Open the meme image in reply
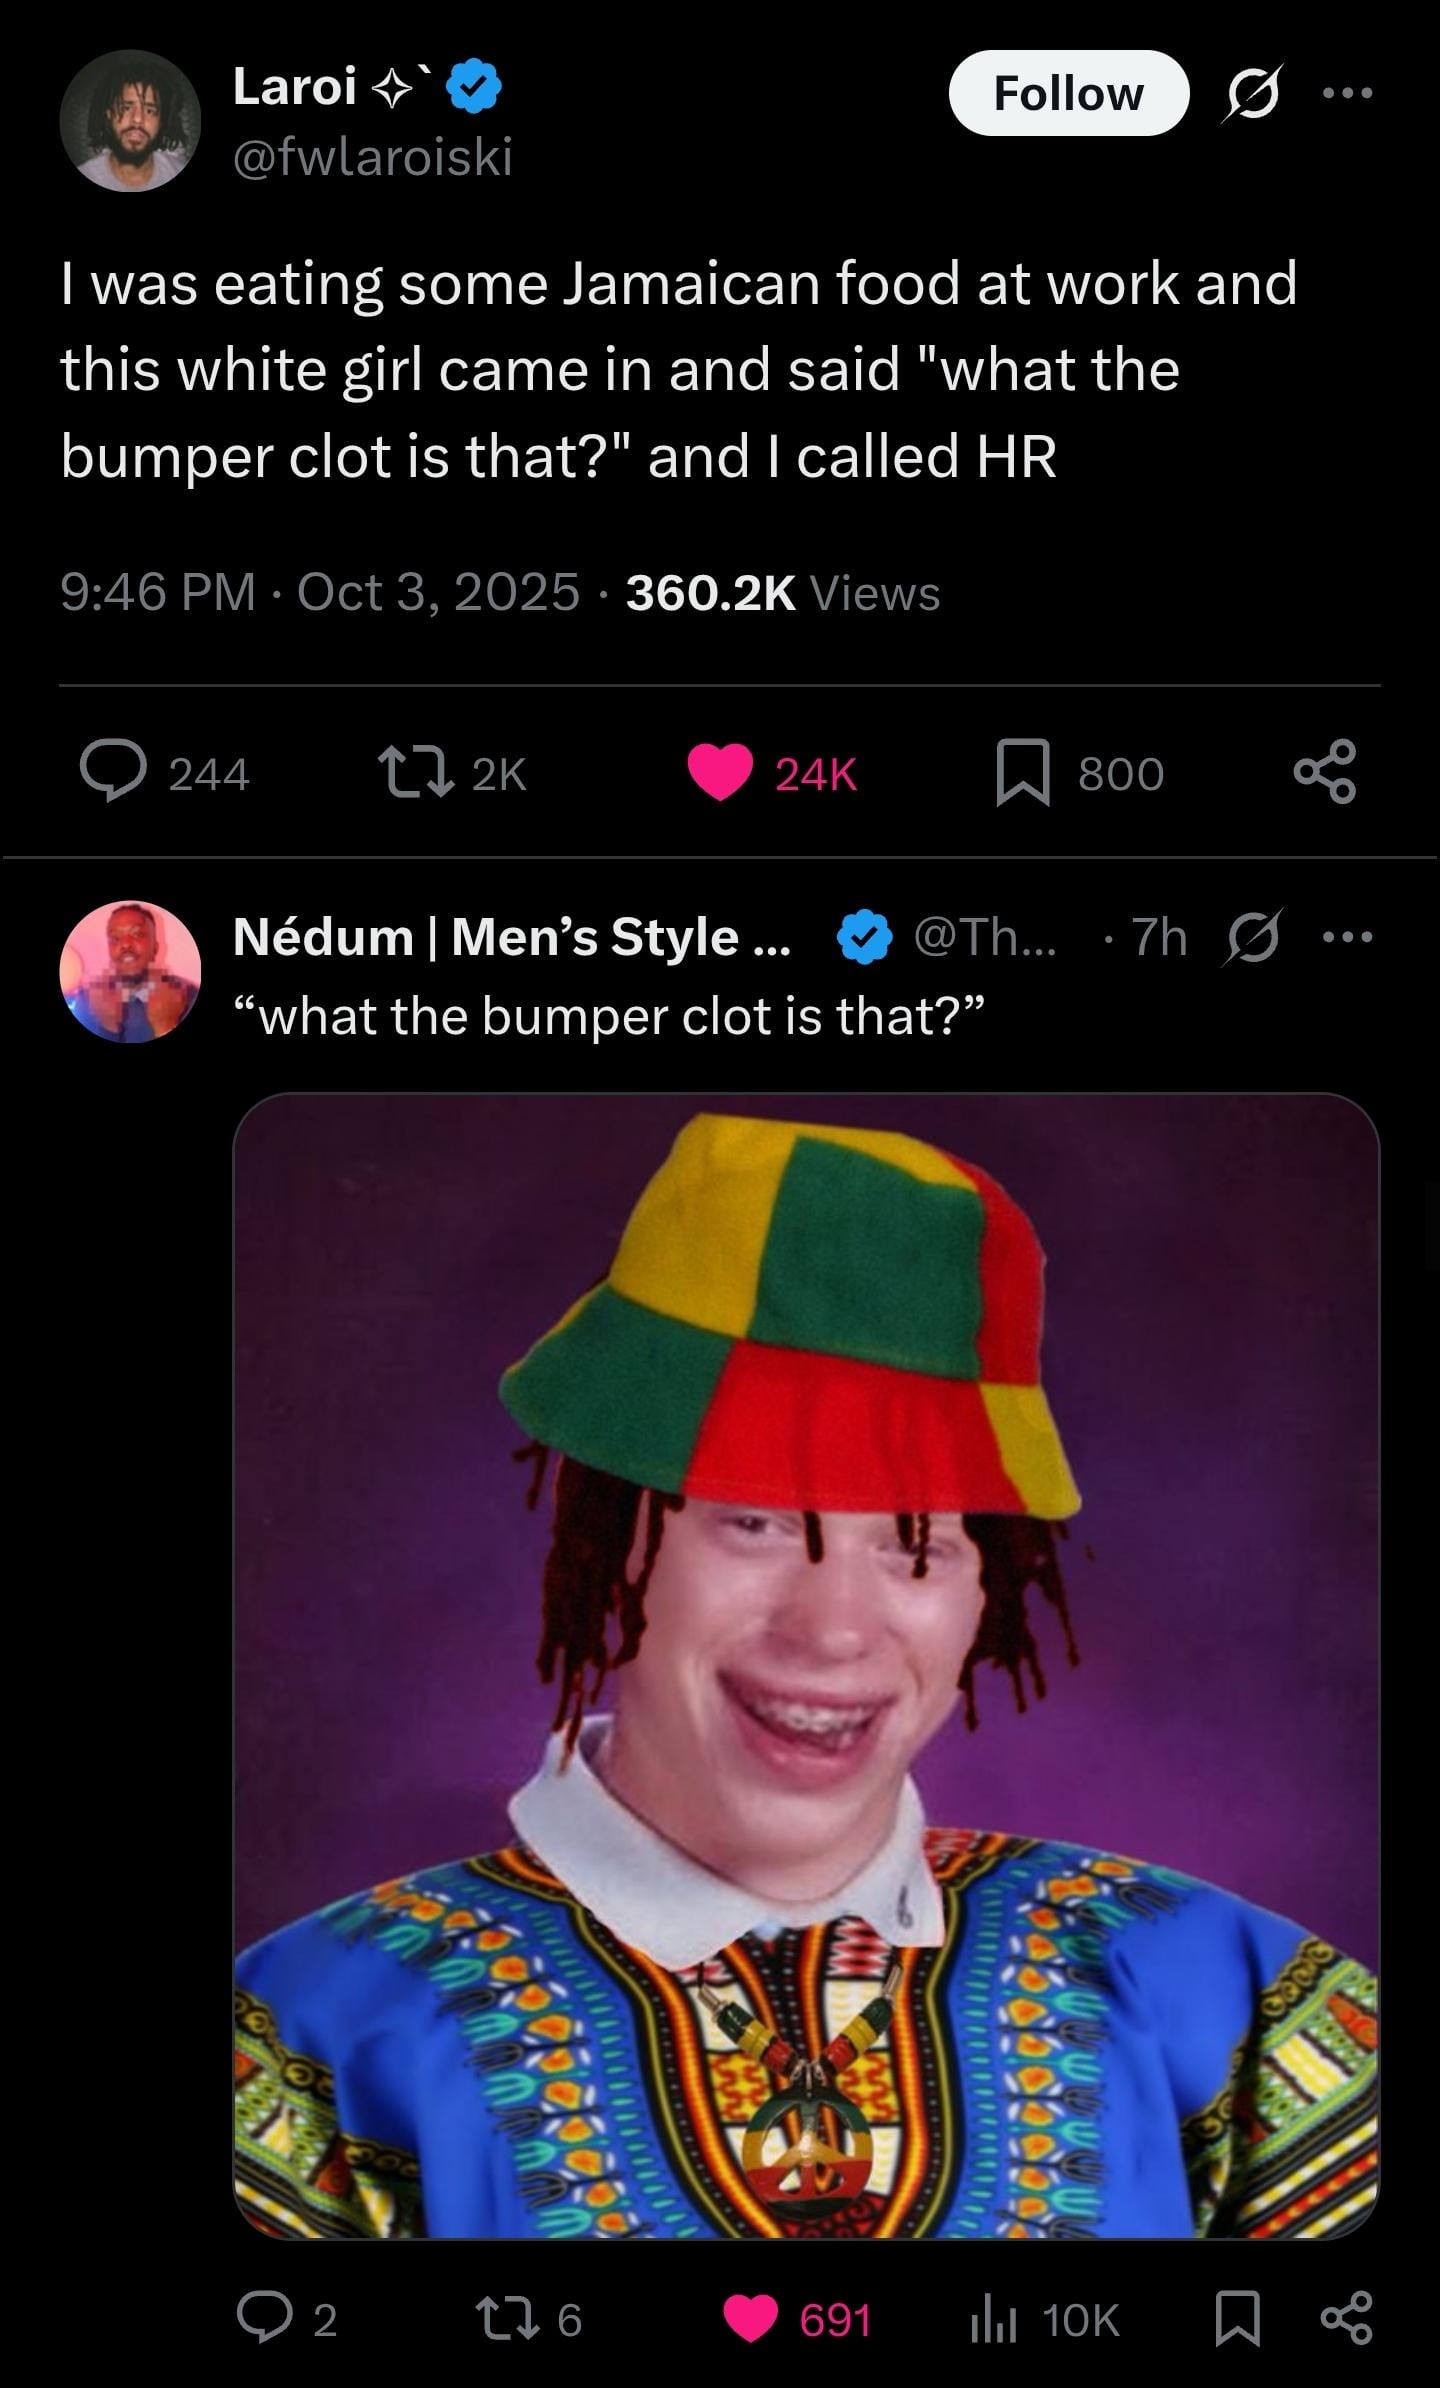The image size is (1440, 2388). point(806,1666)
